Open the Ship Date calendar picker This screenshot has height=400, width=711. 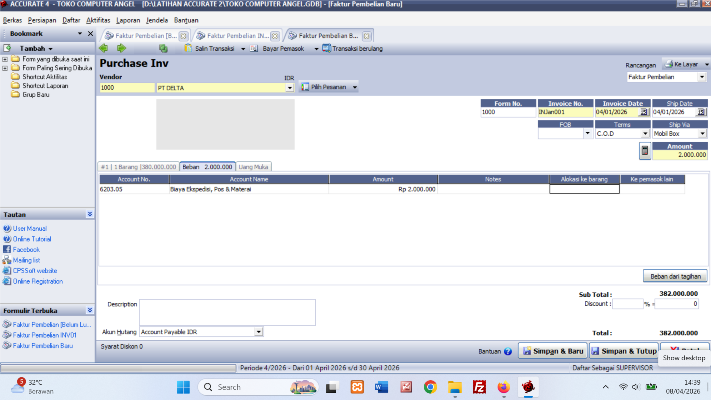701,112
